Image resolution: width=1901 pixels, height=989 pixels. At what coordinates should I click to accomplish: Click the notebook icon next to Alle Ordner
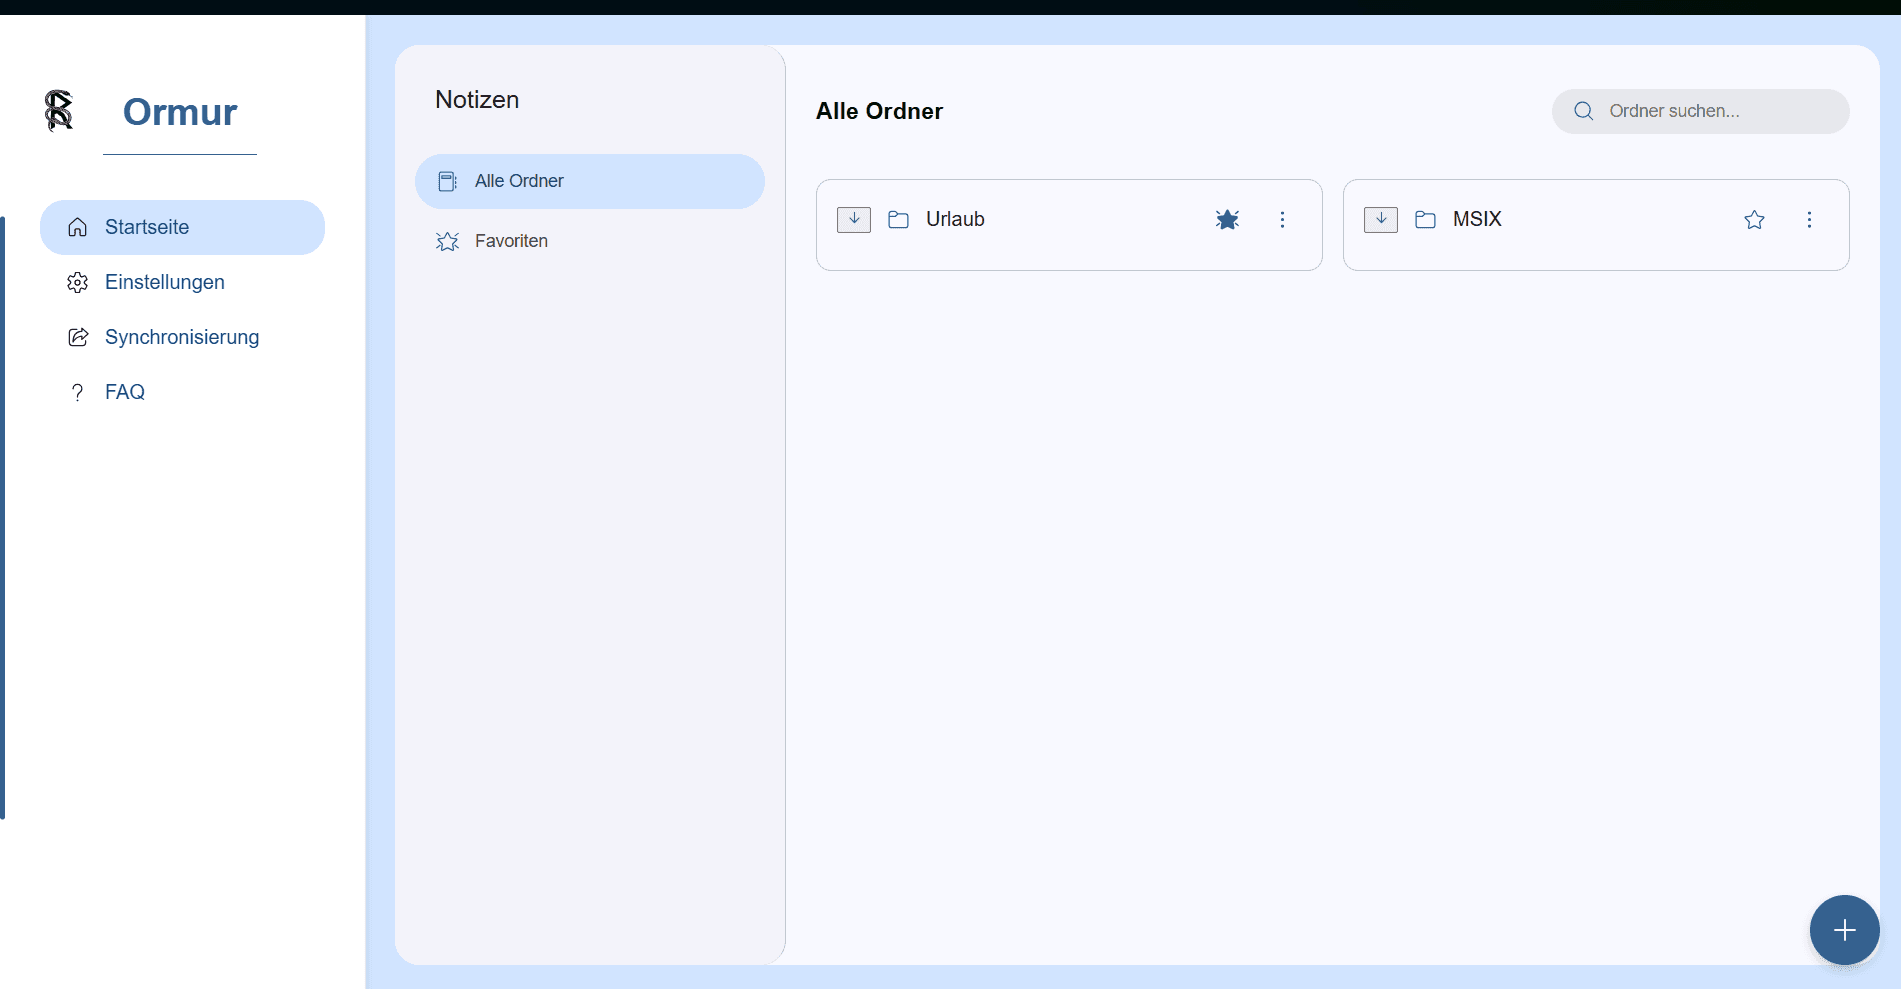(x=448, y=181)
